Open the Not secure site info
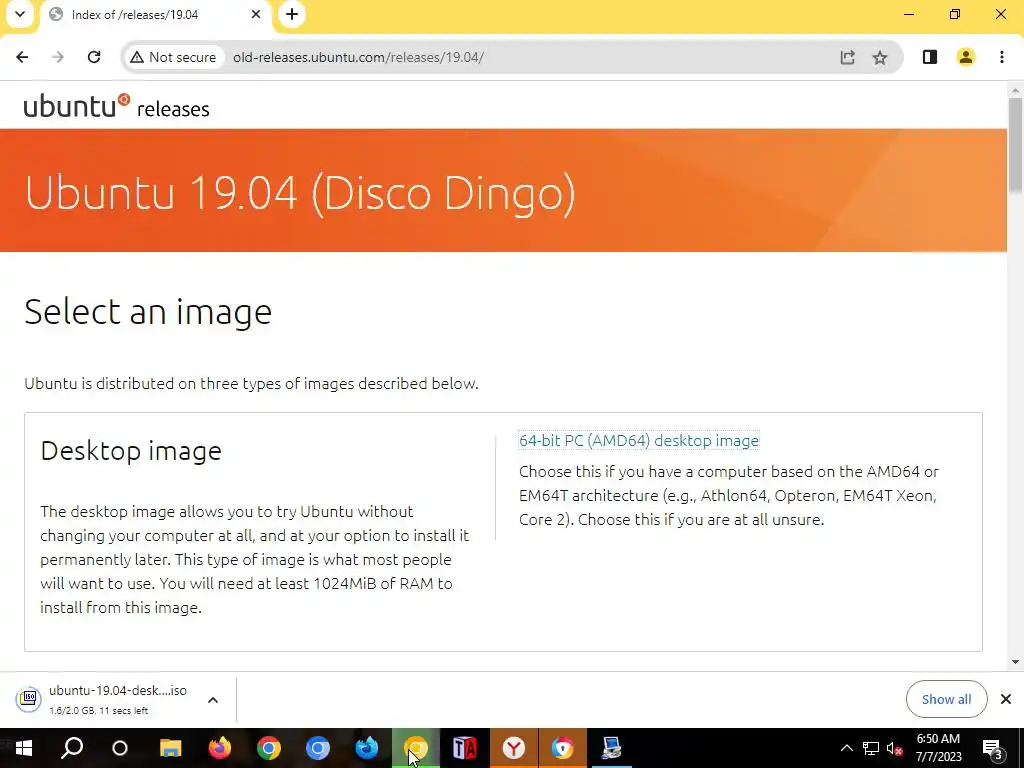Screen dimensions: 1024x768 point(173,57)
